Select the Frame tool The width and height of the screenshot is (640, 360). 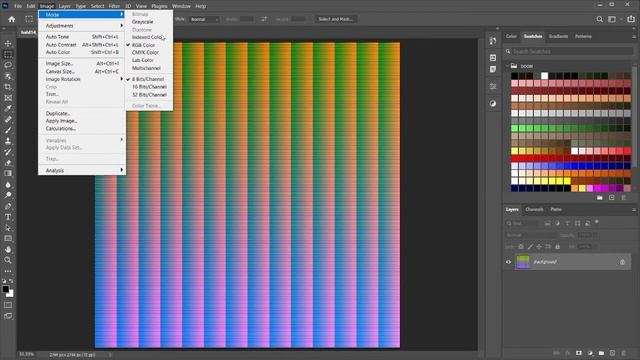(x=8, y=98)
